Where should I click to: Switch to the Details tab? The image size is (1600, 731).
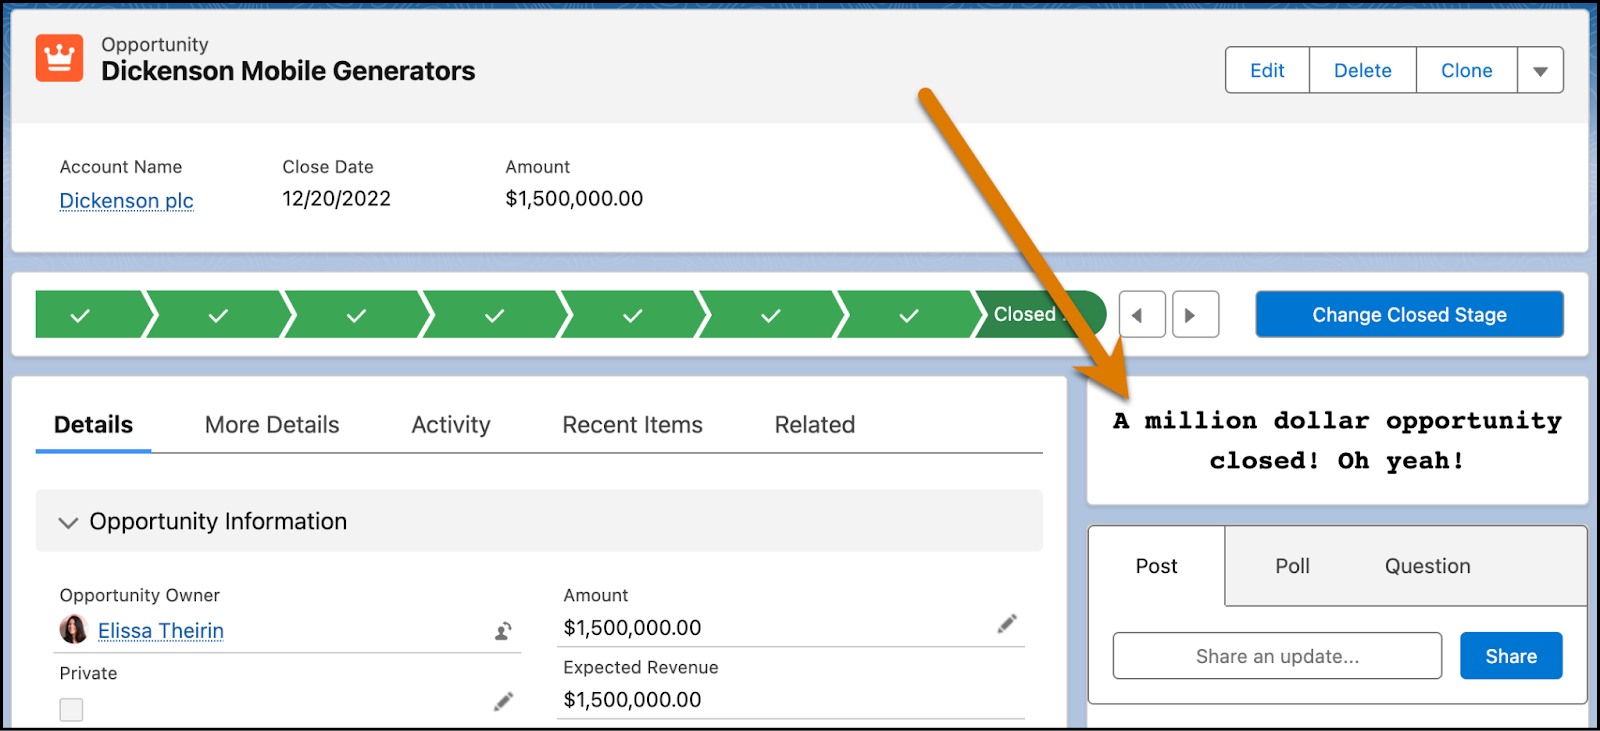click(93, 425)
